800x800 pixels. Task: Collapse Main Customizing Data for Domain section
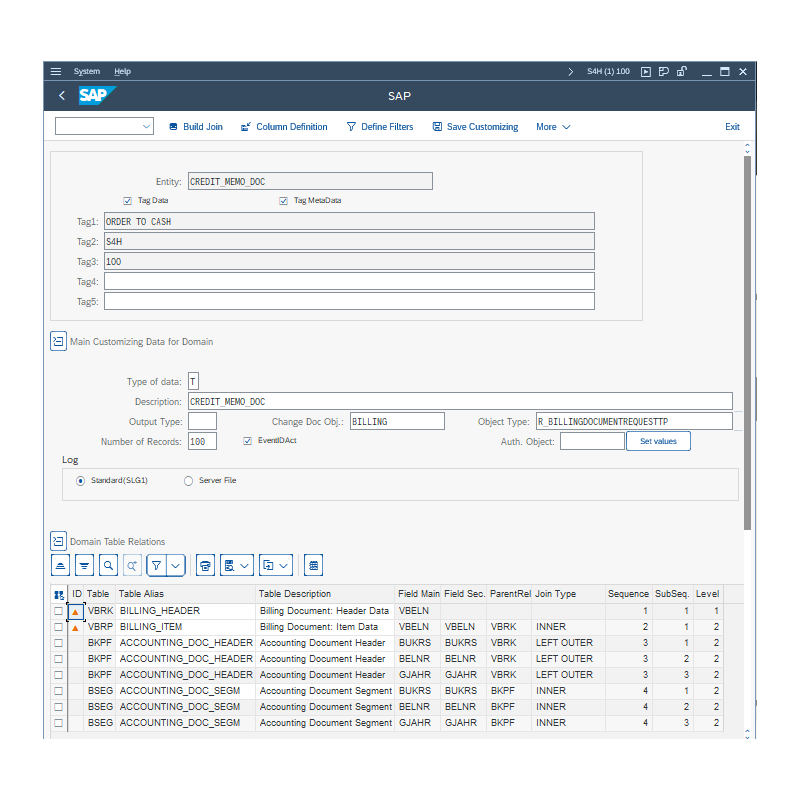pyautogui.click(x=58, y=341)
